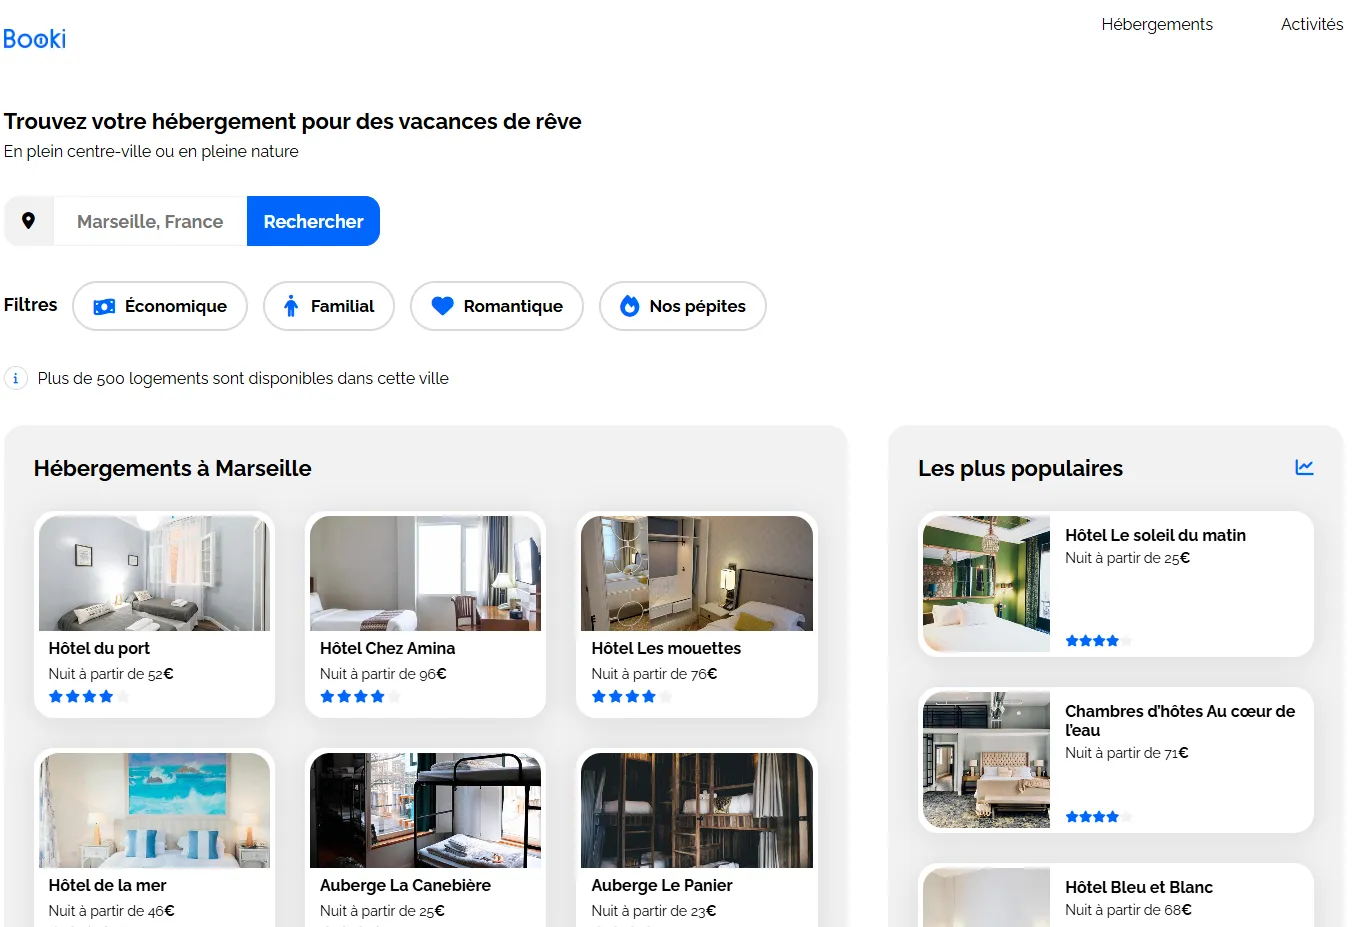Click the Hôtel Chez Amina title
This screenshot has width=1355, height=927.
(x=387, y=648)
